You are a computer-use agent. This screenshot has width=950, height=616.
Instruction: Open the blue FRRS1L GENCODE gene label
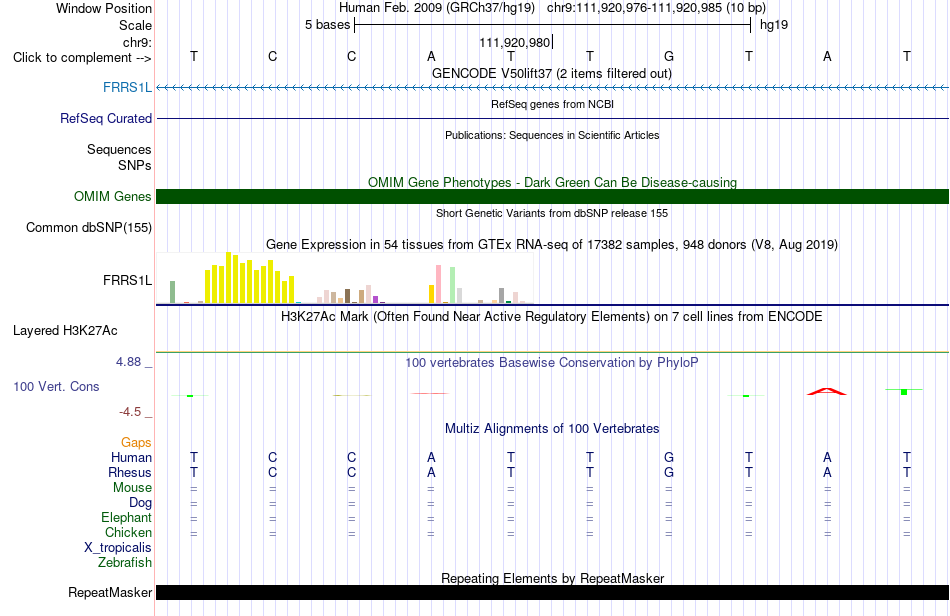coord(127,87)
